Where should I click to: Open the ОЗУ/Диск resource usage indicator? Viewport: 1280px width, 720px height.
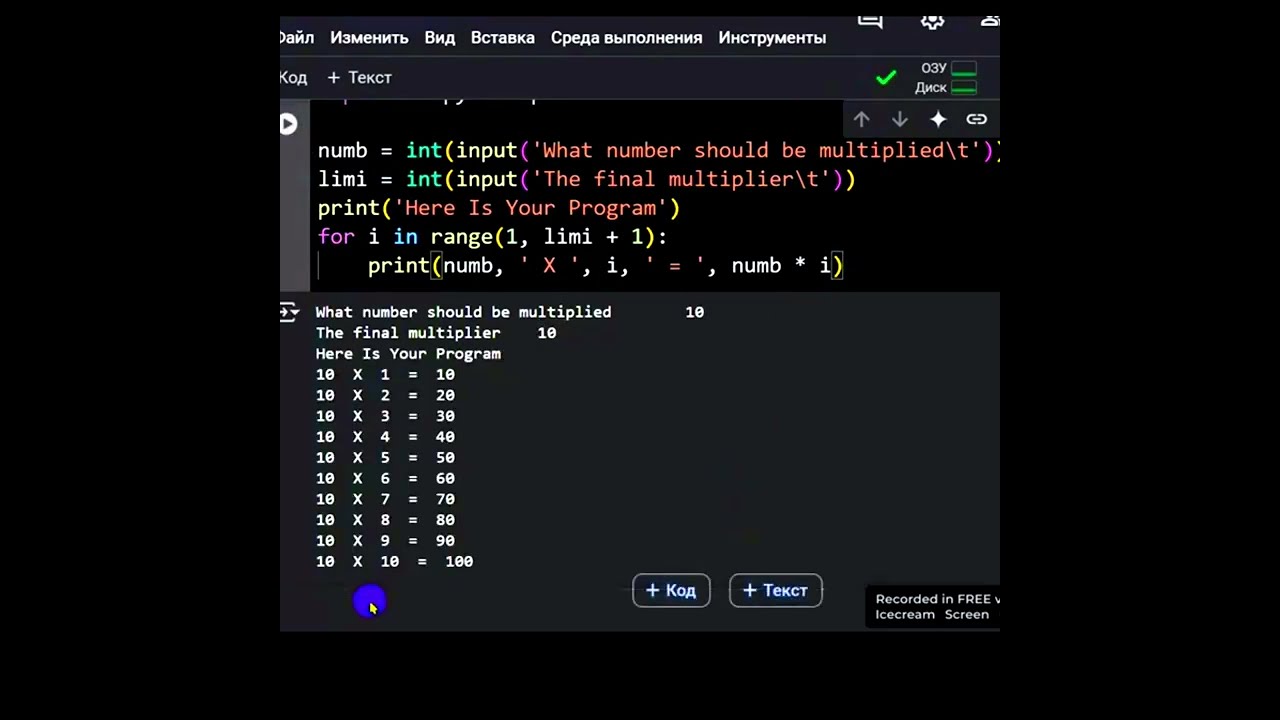946,78
